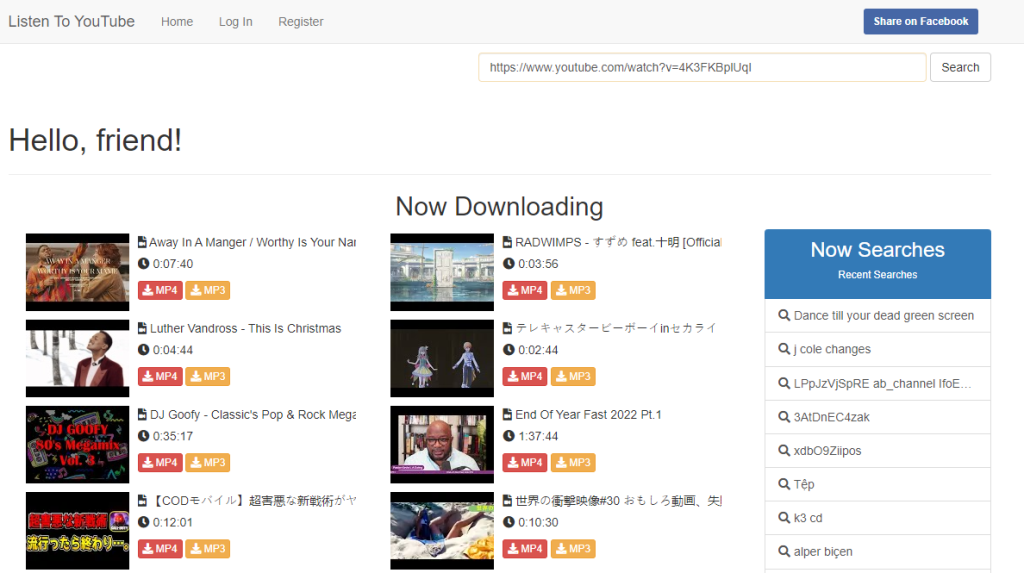
Task: Download MP4 of DJ Goofy Classic's Pop & Rock
Action: coord(160,462)
